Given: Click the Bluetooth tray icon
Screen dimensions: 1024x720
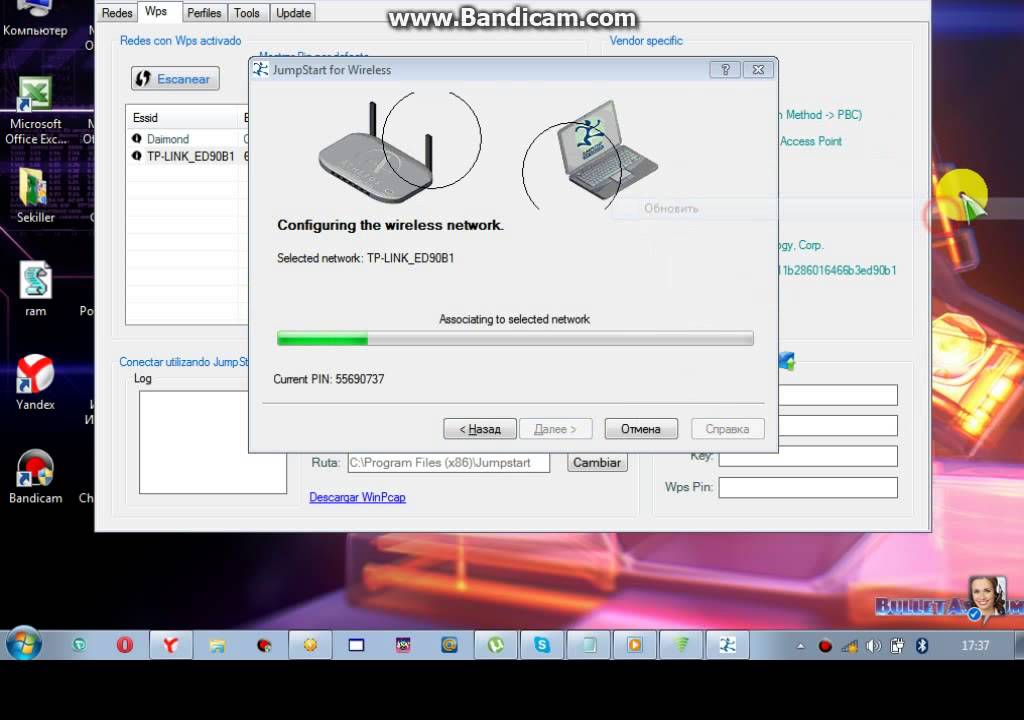Looking at the screenshot, I should click(921, 646).
